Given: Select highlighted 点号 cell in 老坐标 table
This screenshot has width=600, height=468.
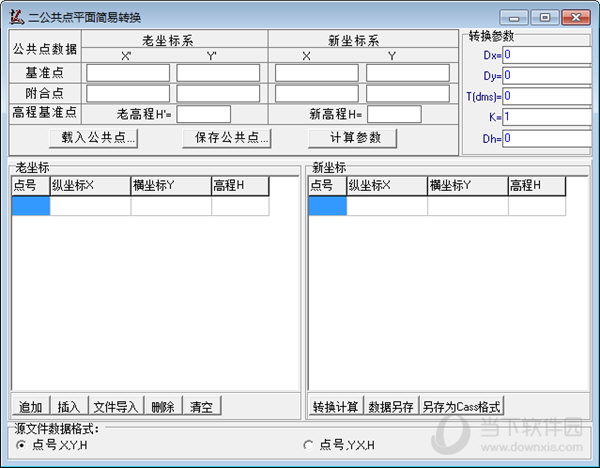Looking at the screenshot, I should pyautogui.click(x=31, y=206).
